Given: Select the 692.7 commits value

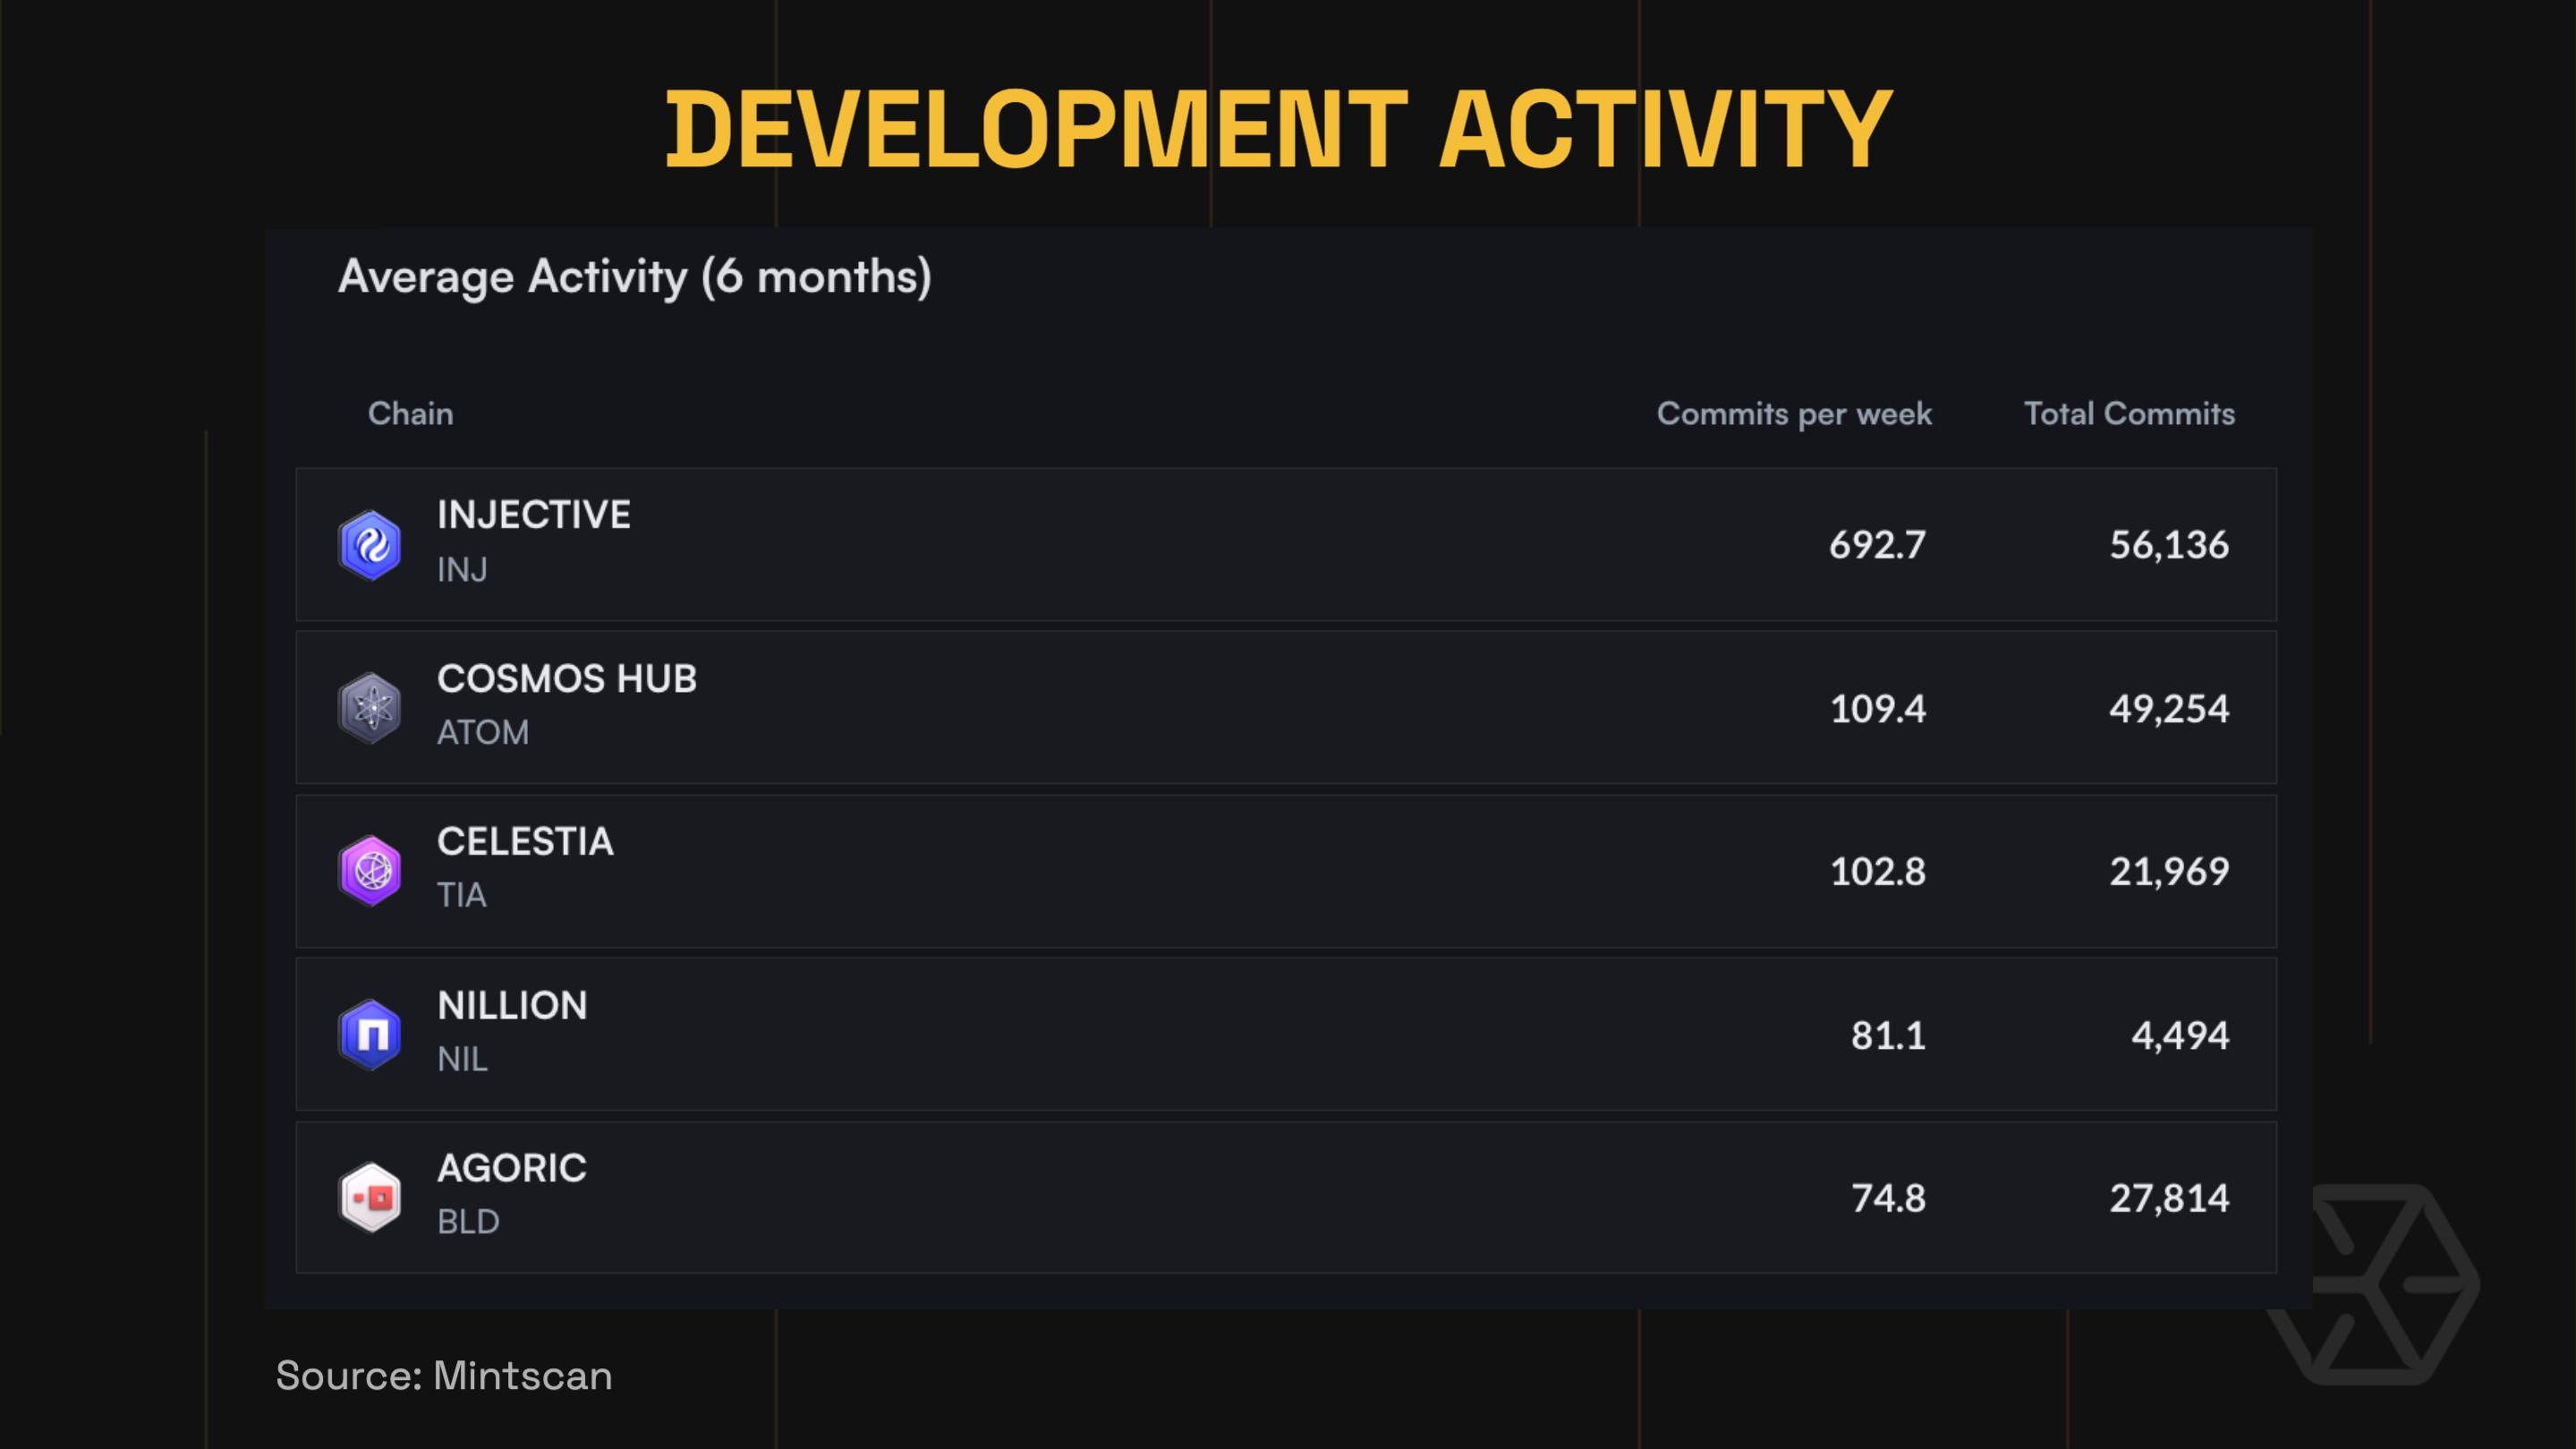Looking at the screenshot, I should point(1877,545).
